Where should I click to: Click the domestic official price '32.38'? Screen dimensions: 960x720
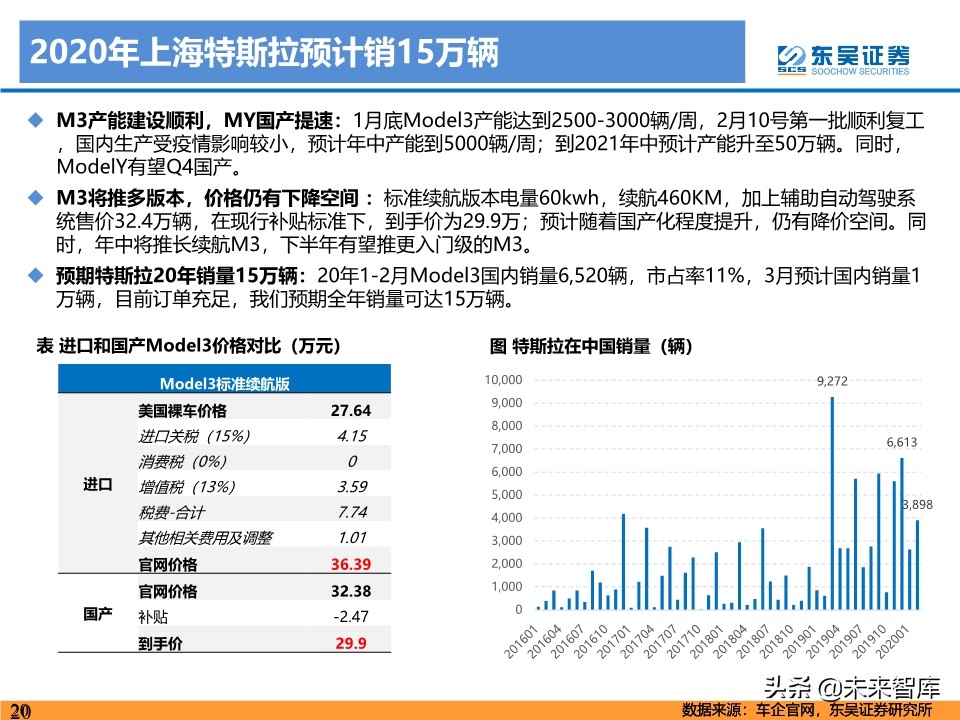pyautogui.click(x=351, y=591)
